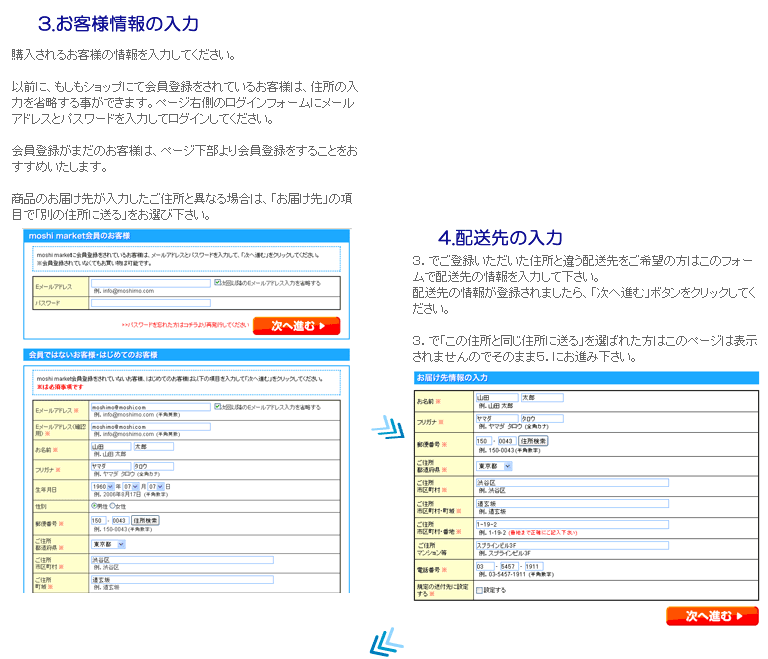Viewport: 768px width, 659px height.
Task: Click the password-forgotten reissue link
Action: 185,325
